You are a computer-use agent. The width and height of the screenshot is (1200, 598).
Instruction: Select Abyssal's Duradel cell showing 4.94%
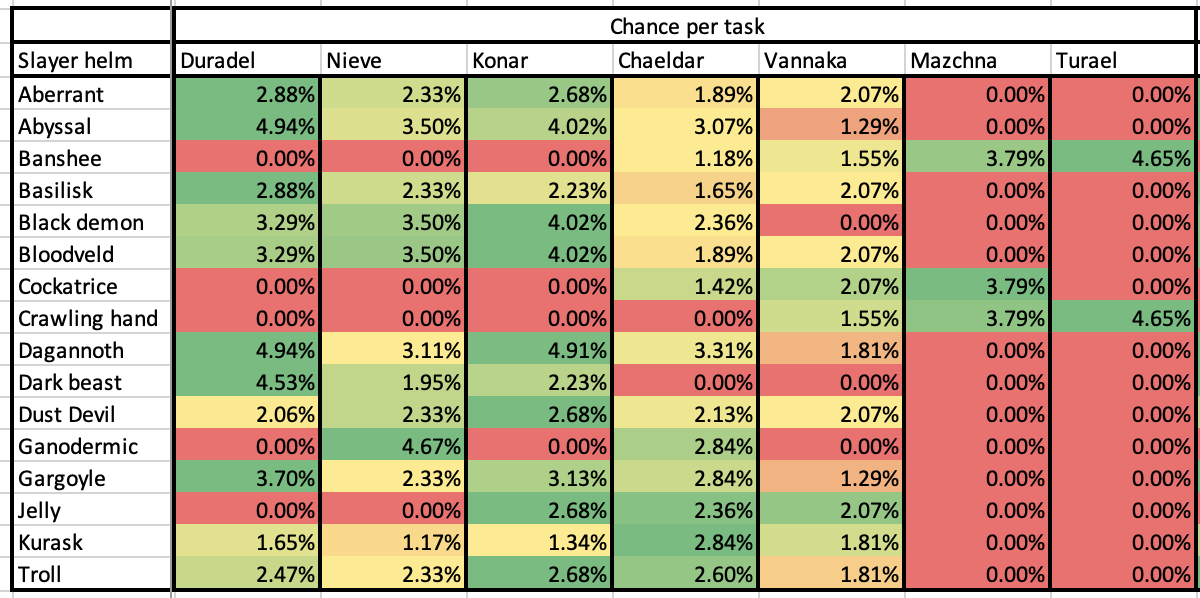point(247,127)
